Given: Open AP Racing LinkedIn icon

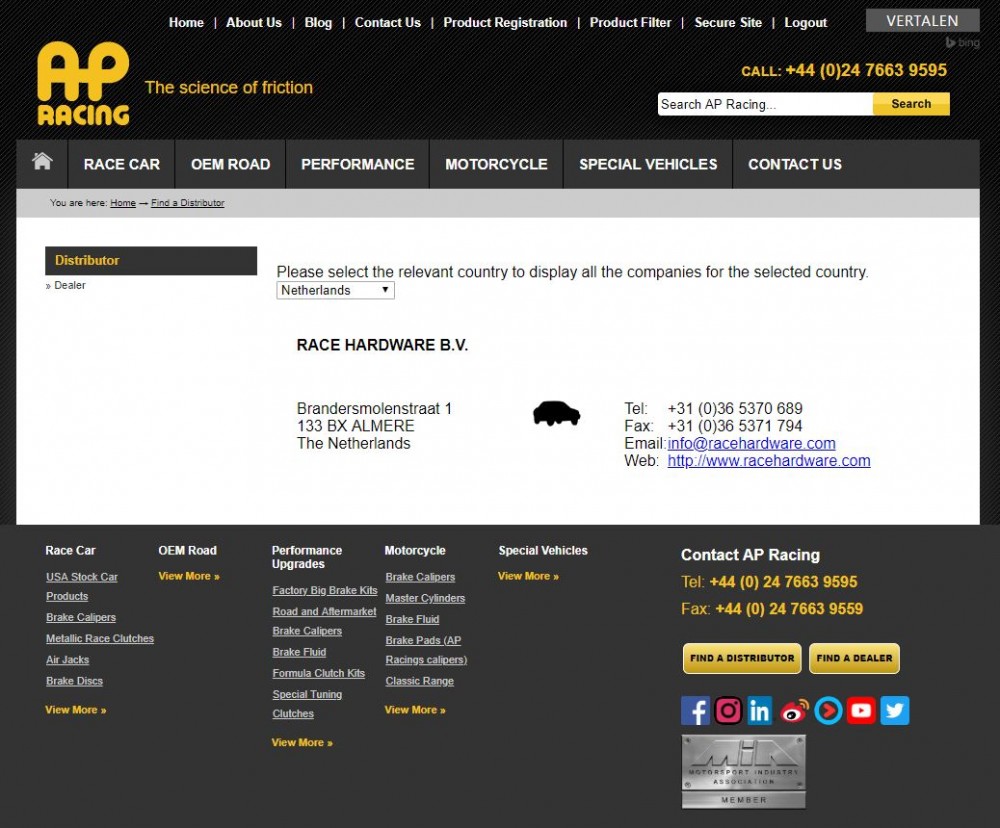Looking at the screenshot, I should click(x=759, y=711).
